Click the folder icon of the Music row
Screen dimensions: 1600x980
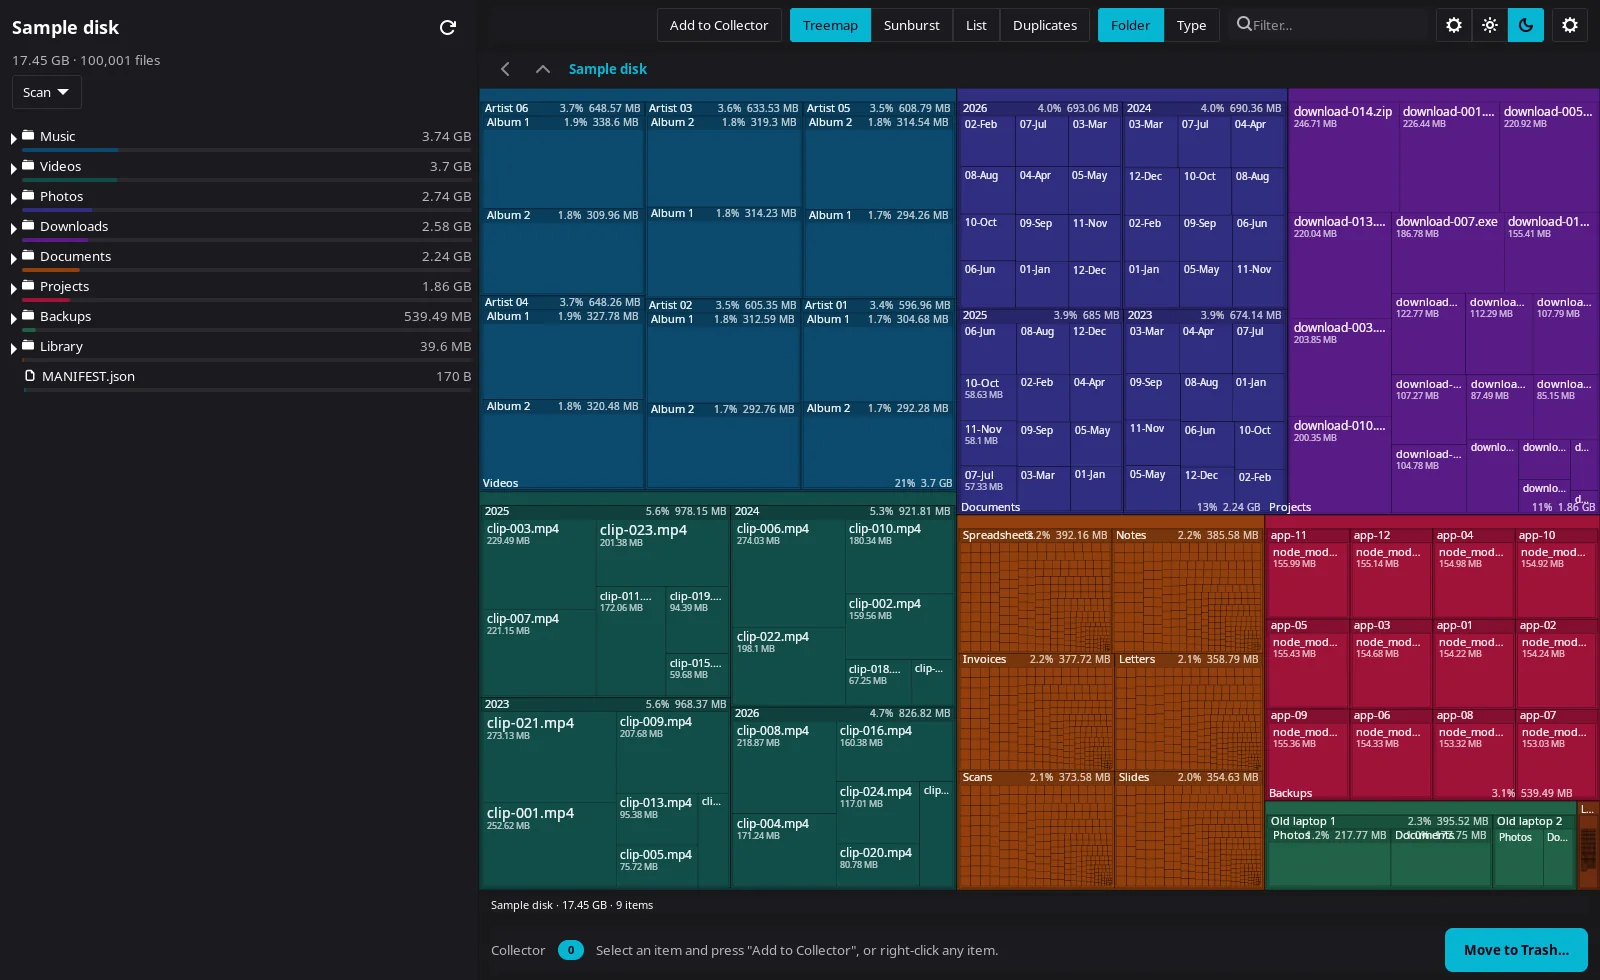point(28,135)
